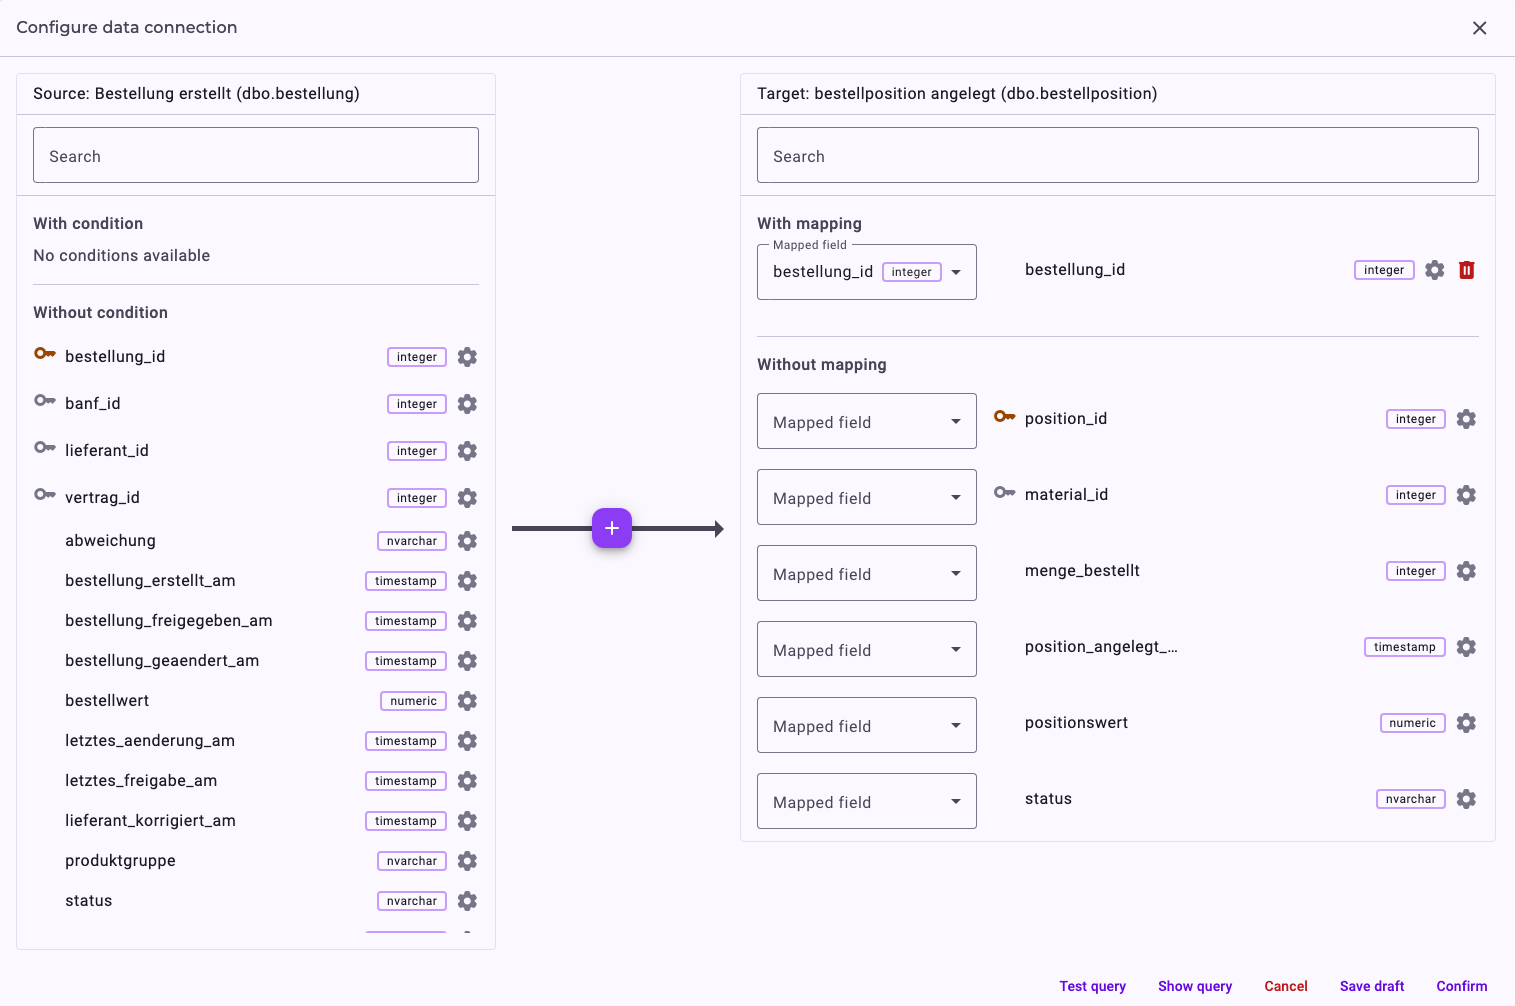1515x1006 pixels.
Task: Delete the bestellung_id mapping with trash icon
Action: 1466,270
